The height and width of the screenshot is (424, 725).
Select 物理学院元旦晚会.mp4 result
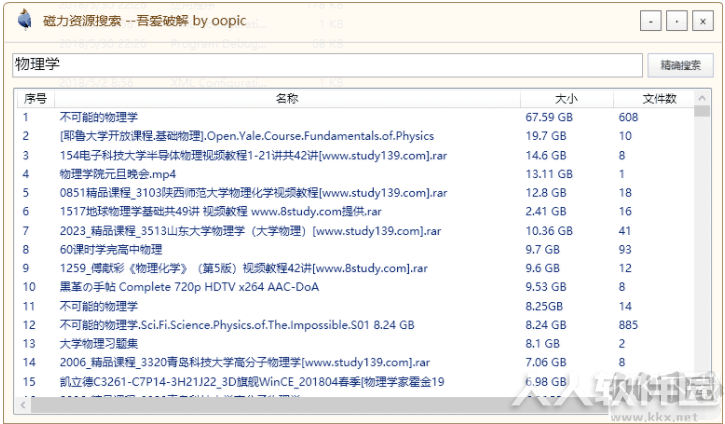pyautogui.click(x=117, y=174)
